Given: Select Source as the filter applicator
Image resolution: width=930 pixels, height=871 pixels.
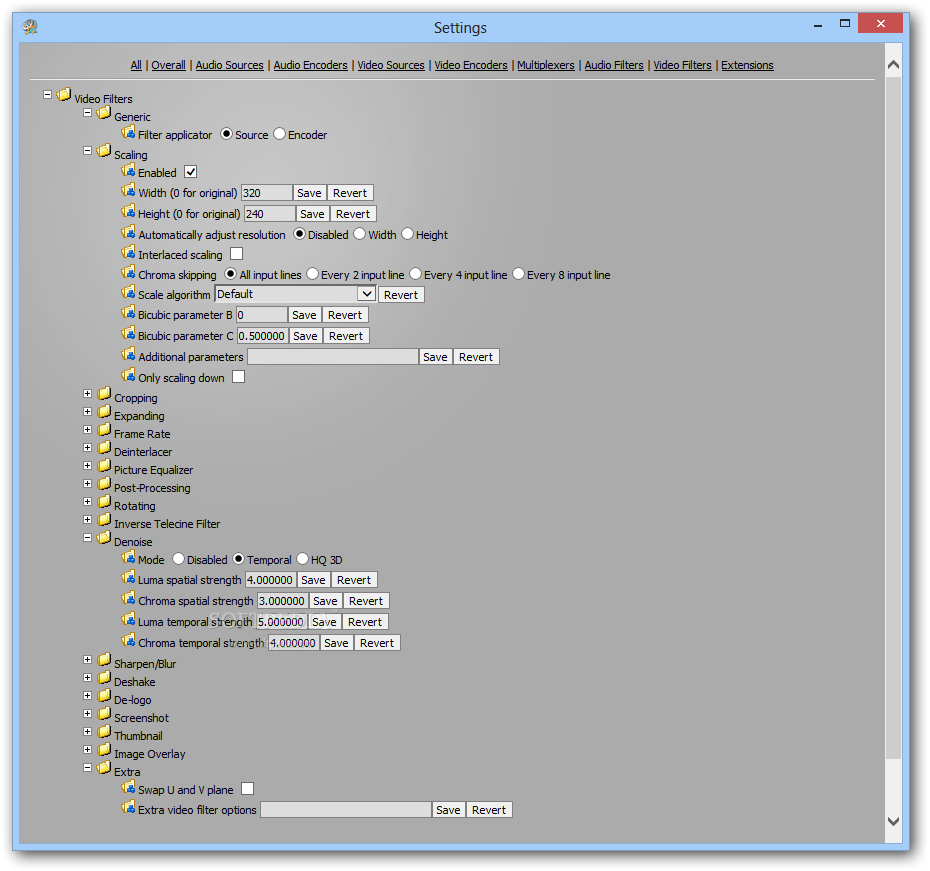Looking at the screenshot, I should (226, 134).
